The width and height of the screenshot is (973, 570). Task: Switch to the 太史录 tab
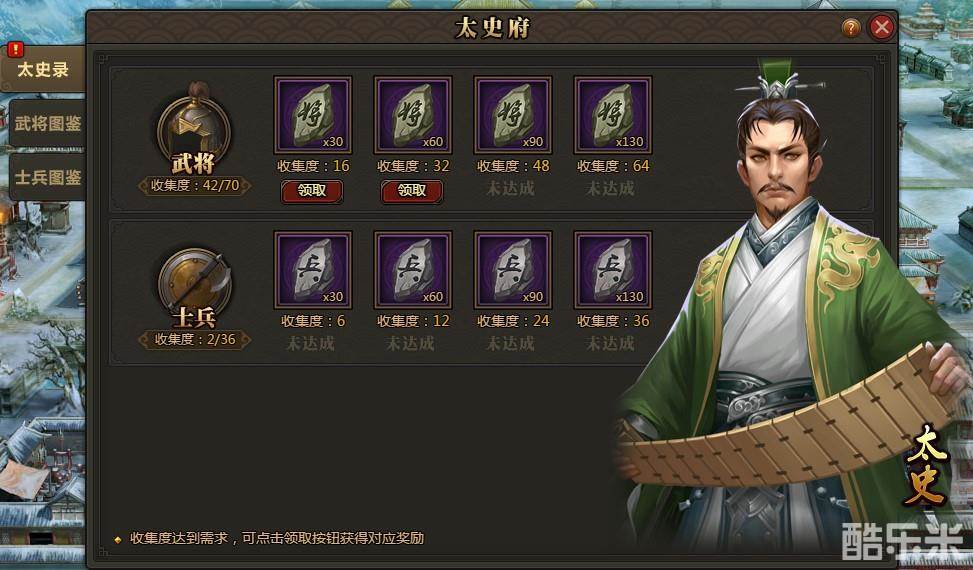coord(43,69)
